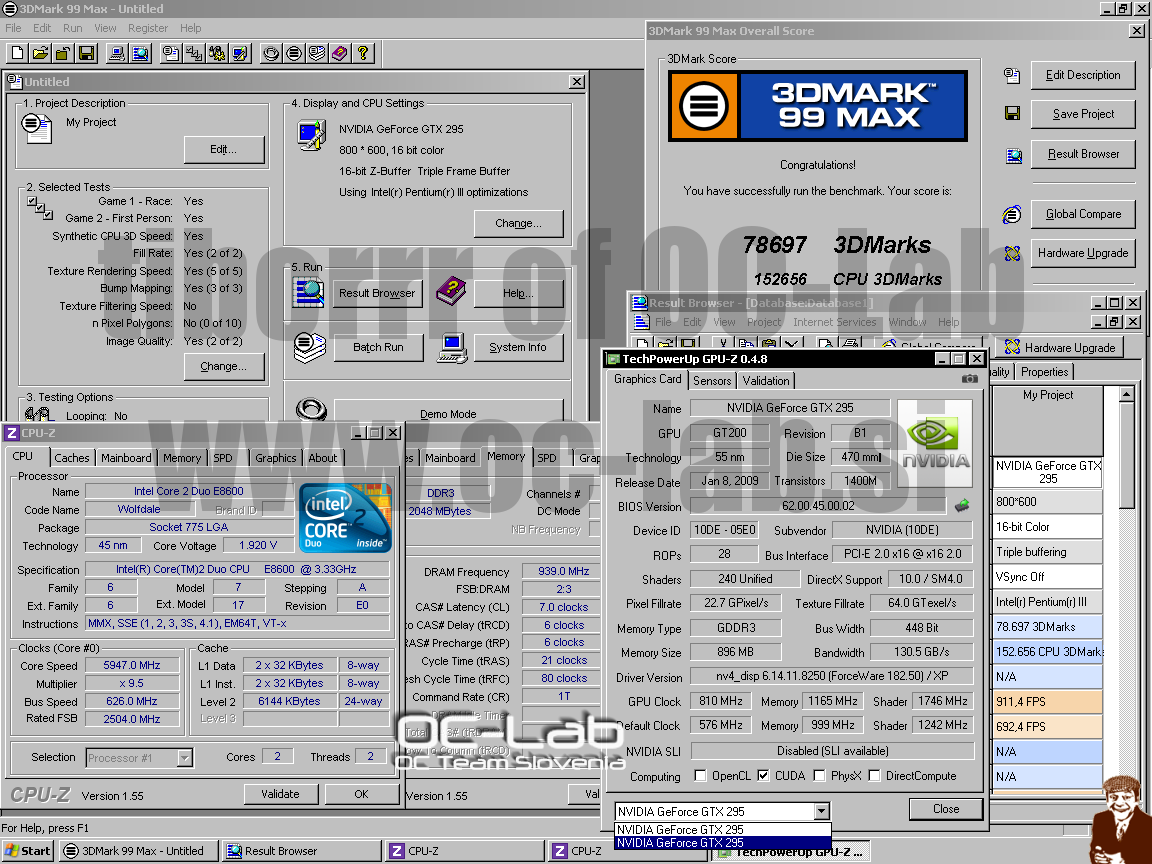Click the Save Project button

coord(1083,114)
